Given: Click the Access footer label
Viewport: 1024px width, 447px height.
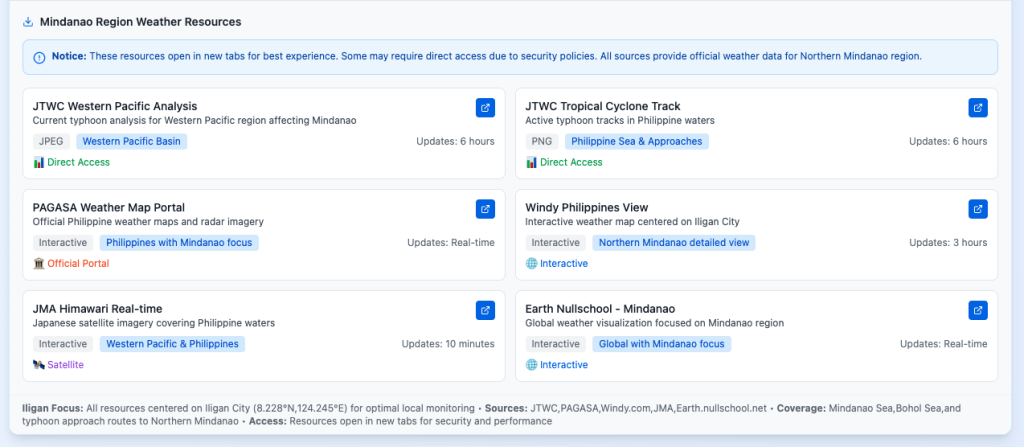Looking at the screenshot, I should [x=267, y=422].
